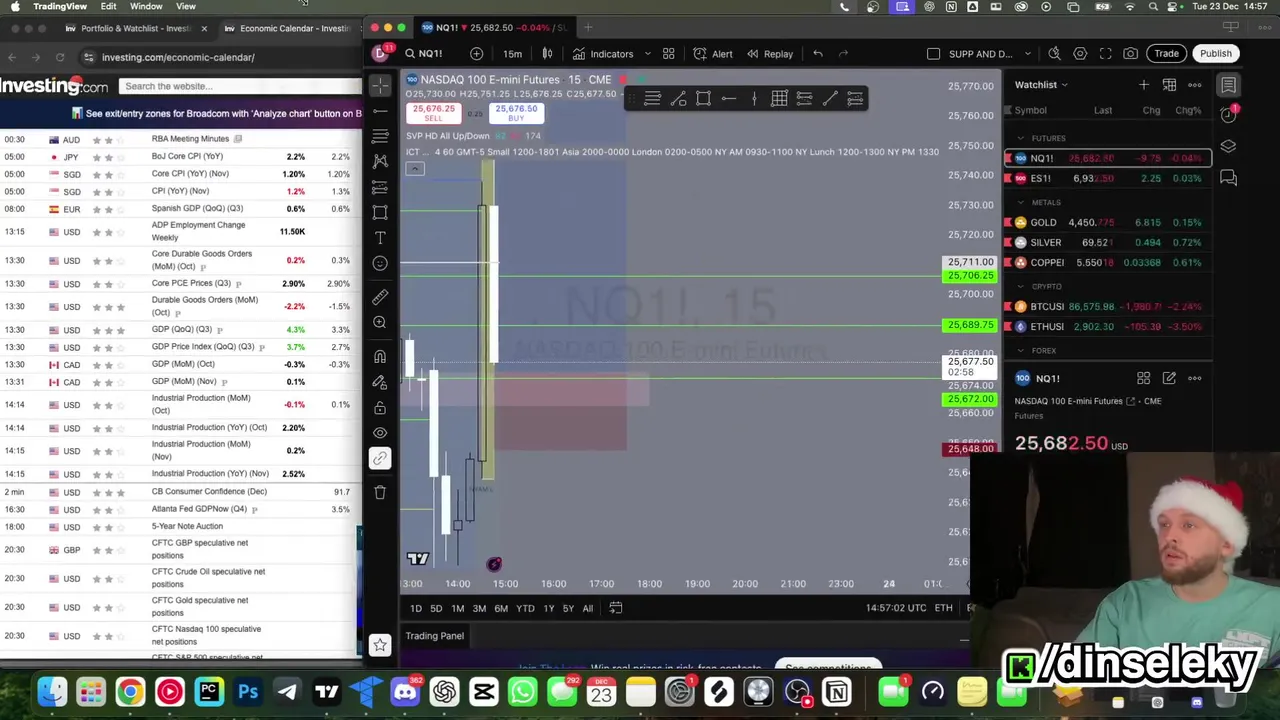Screen dimensions: 1280x720
Task: Collapse indicator legend chevron on chart
Action: tap(415, 168)
